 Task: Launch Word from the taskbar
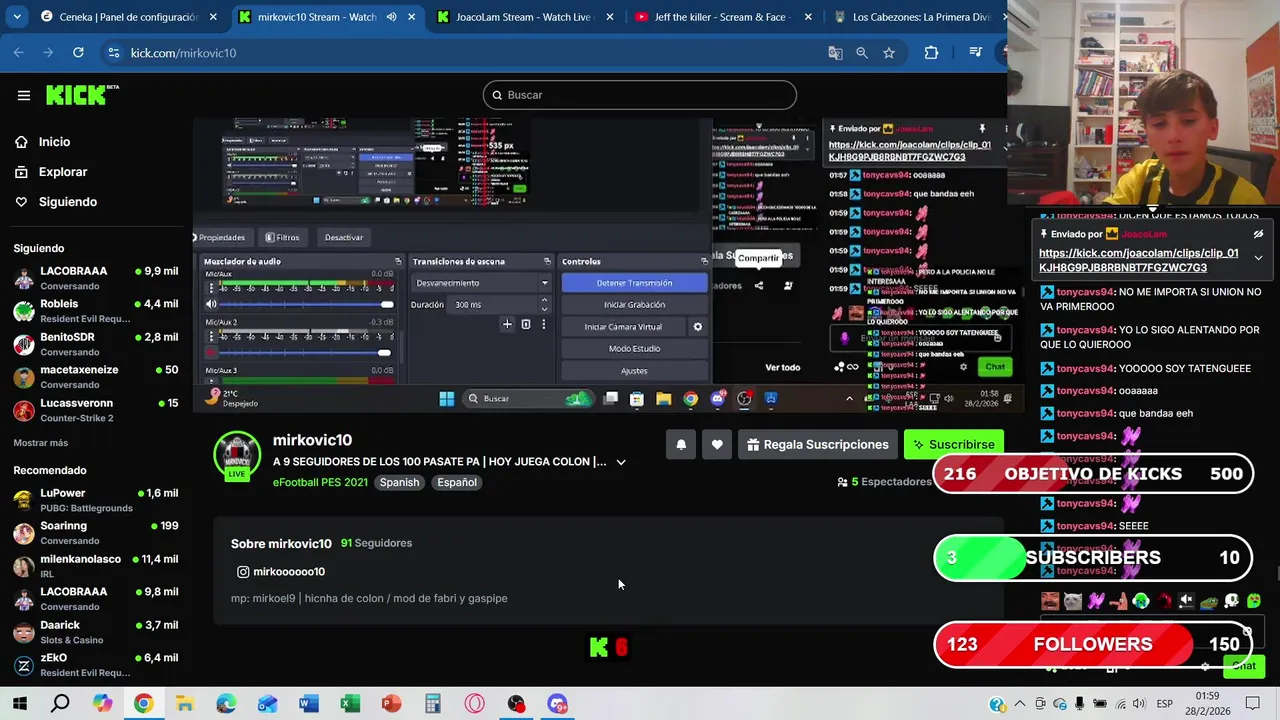pyautogui.click(x=309, y=704)
